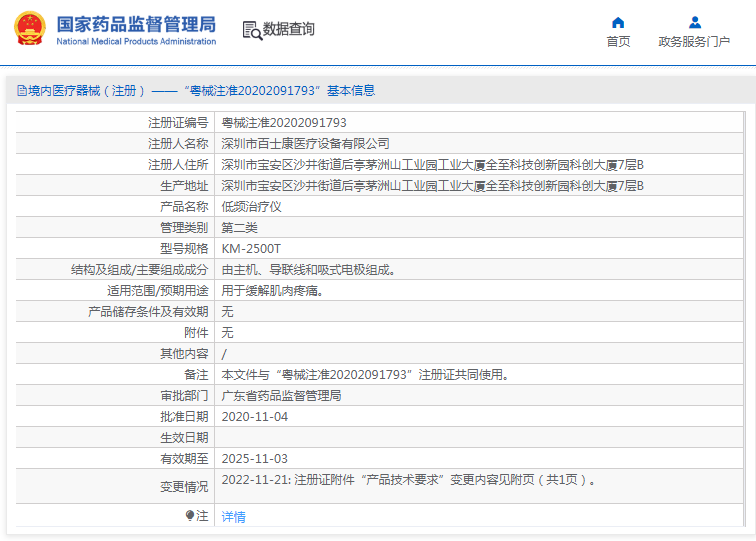The image size is (756, 541).
Task: Click the lightbulb icon beside 注
Action: (x=190, y=516)
